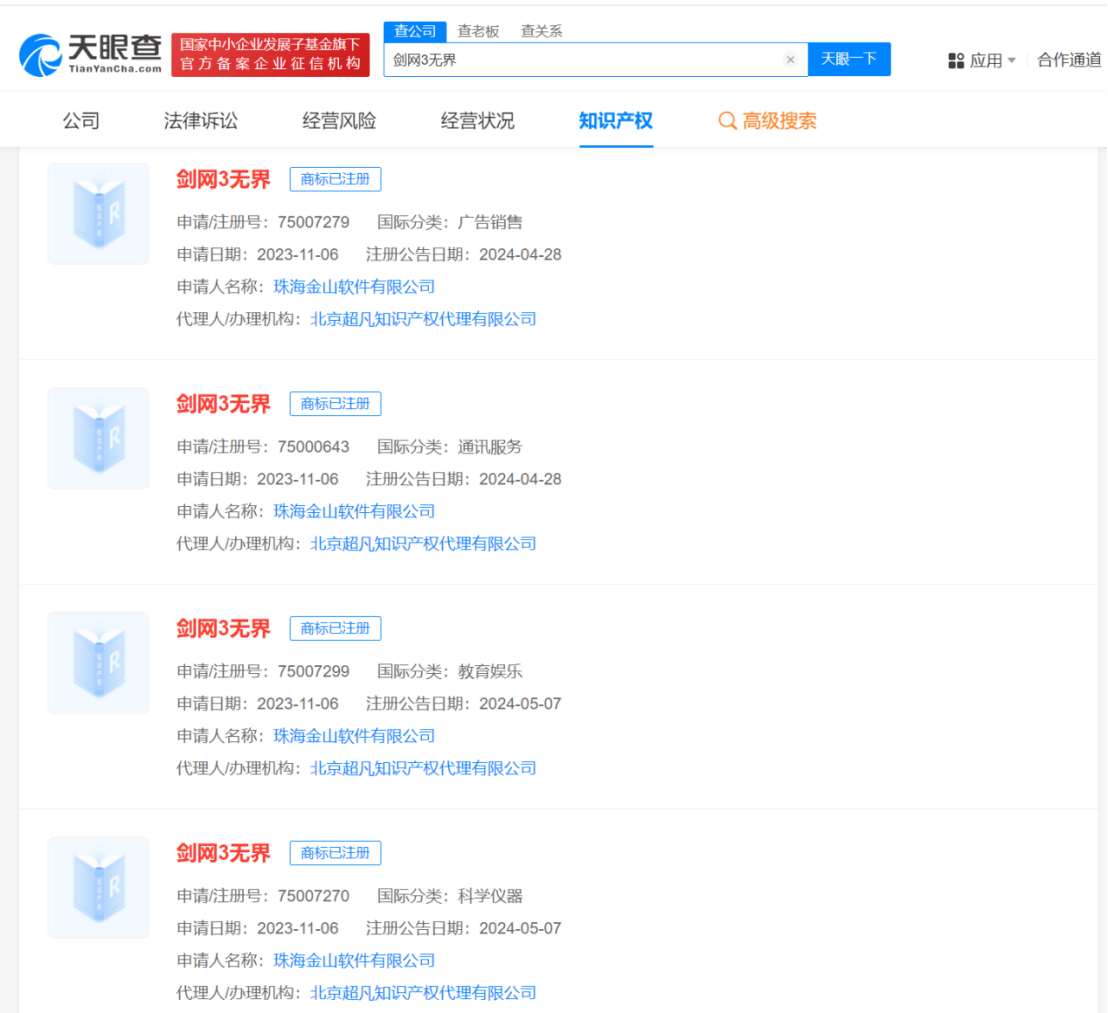Viewport: 1108px width, 1013px height.
Task: Open 珠海金山软件有限公司 in 广告销售 entry
Action: 354,287
